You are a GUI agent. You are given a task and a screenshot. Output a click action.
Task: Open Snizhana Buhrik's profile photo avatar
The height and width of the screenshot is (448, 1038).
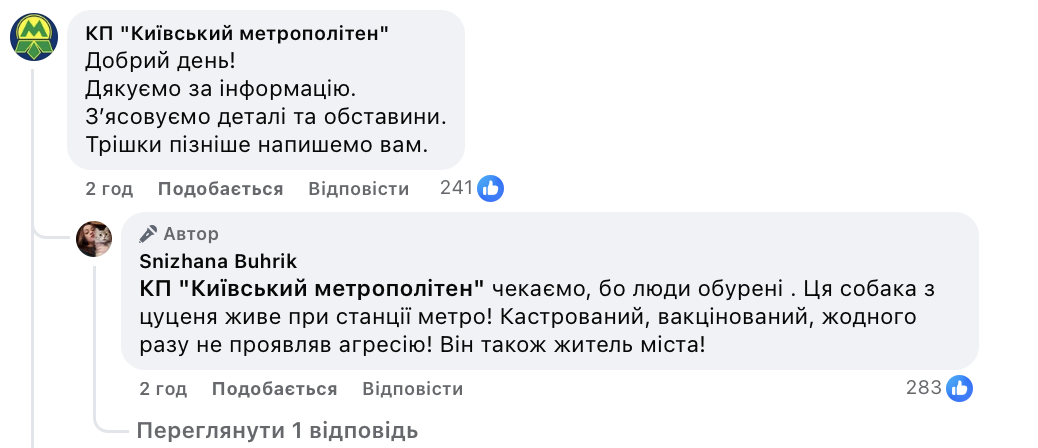[94, 239]
